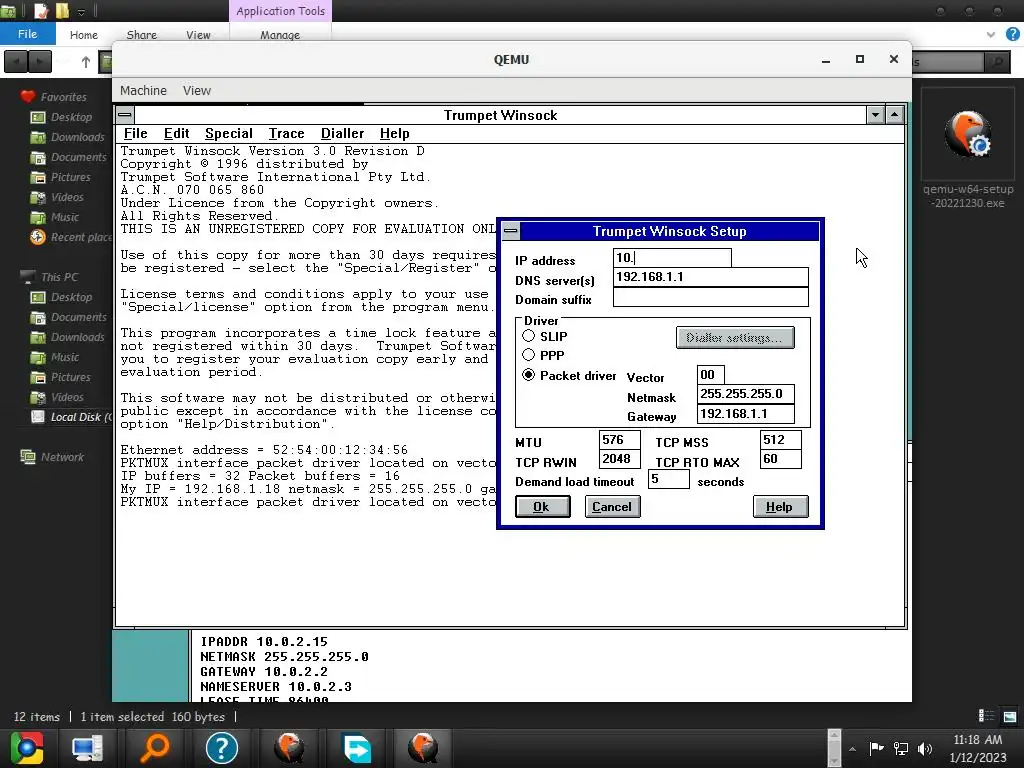Open the Trace menu
The height and width of the screenshot is (768, 1024).
point(286,133)
